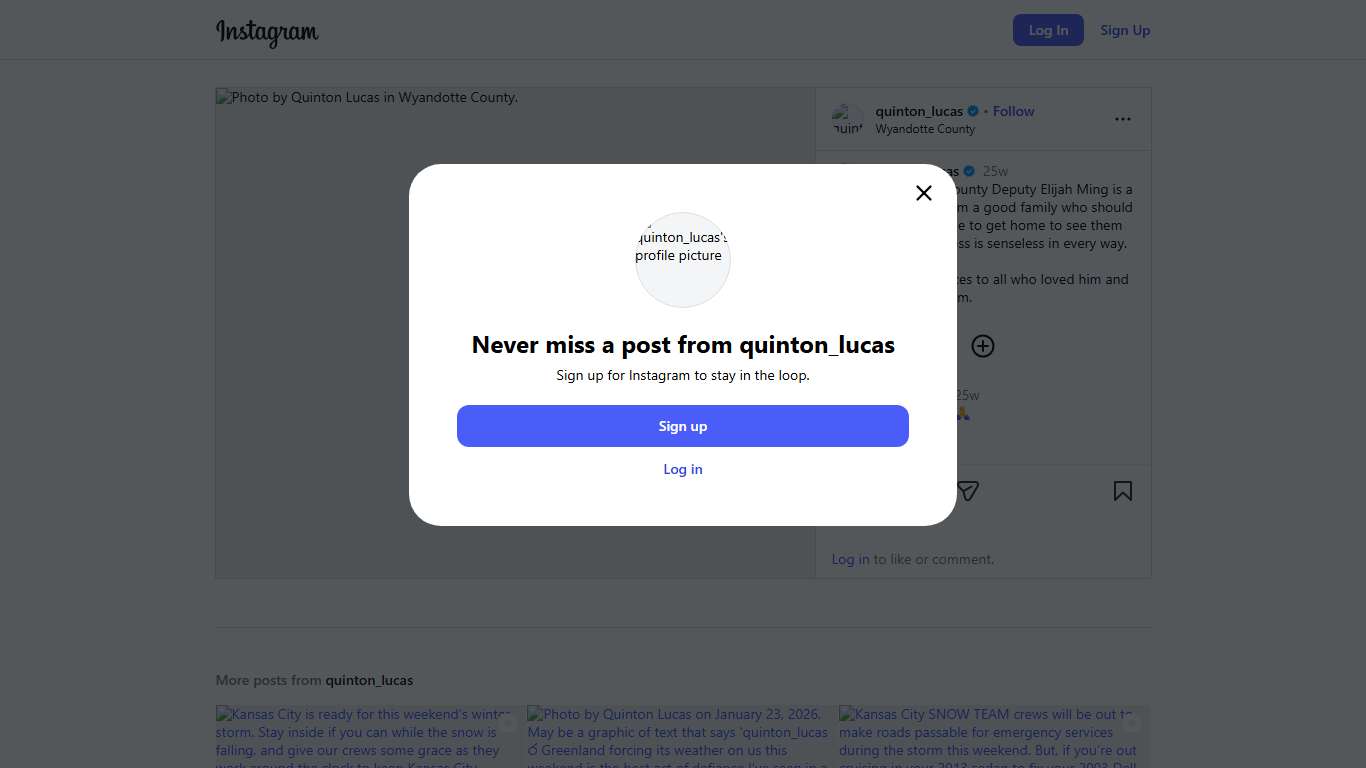This screenshot has height=768, width=1366.
Task: Click Log in link inside the popup
Action: [683, 469]
